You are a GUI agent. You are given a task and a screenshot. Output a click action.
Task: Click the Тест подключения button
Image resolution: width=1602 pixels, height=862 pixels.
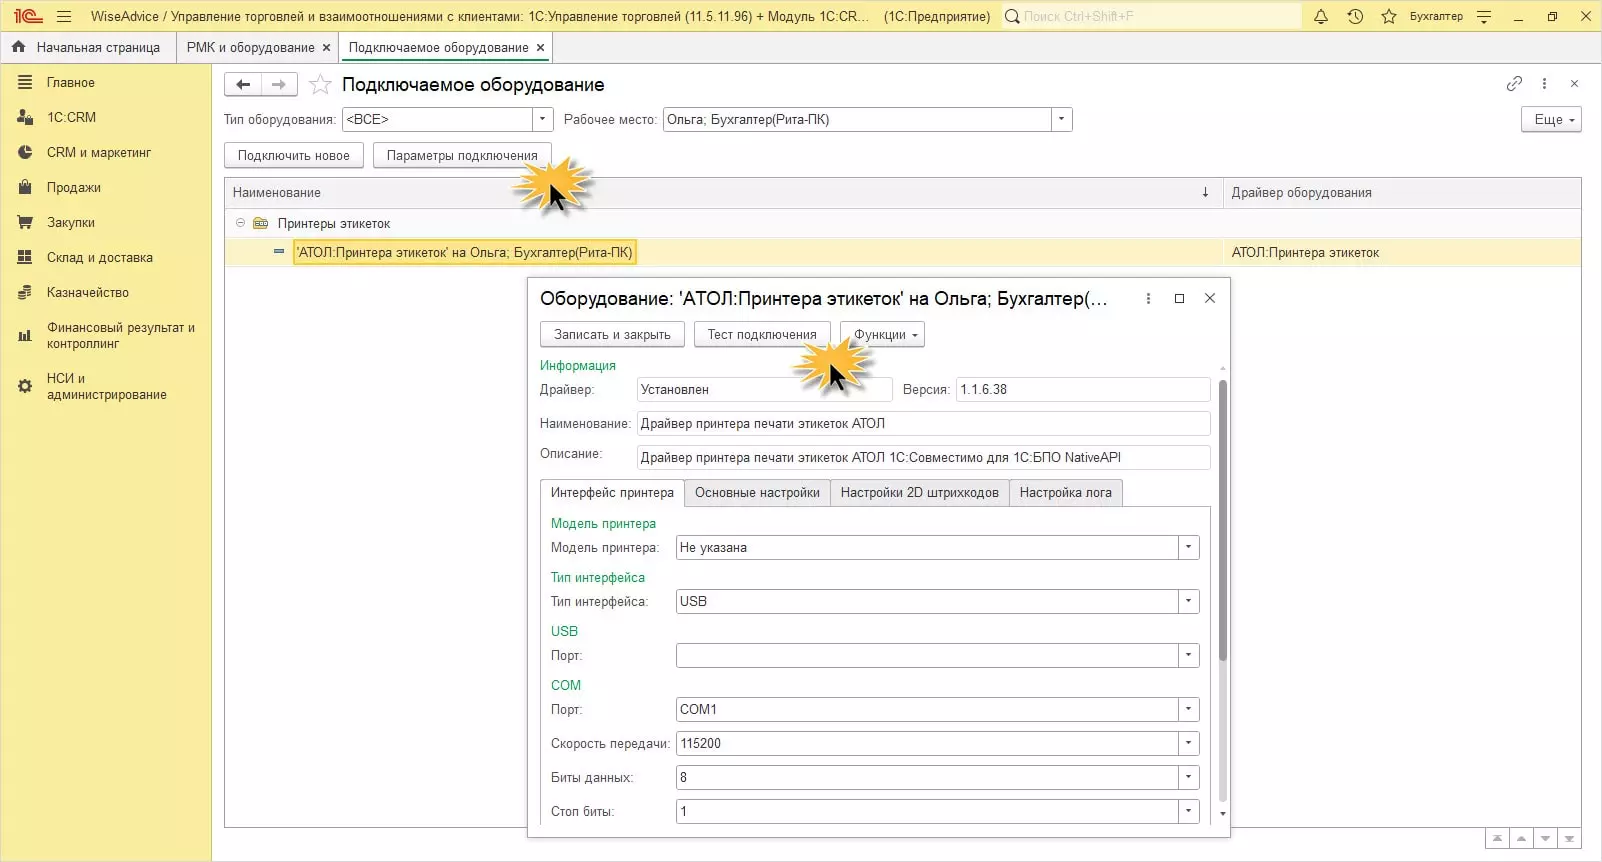point(762,335)
